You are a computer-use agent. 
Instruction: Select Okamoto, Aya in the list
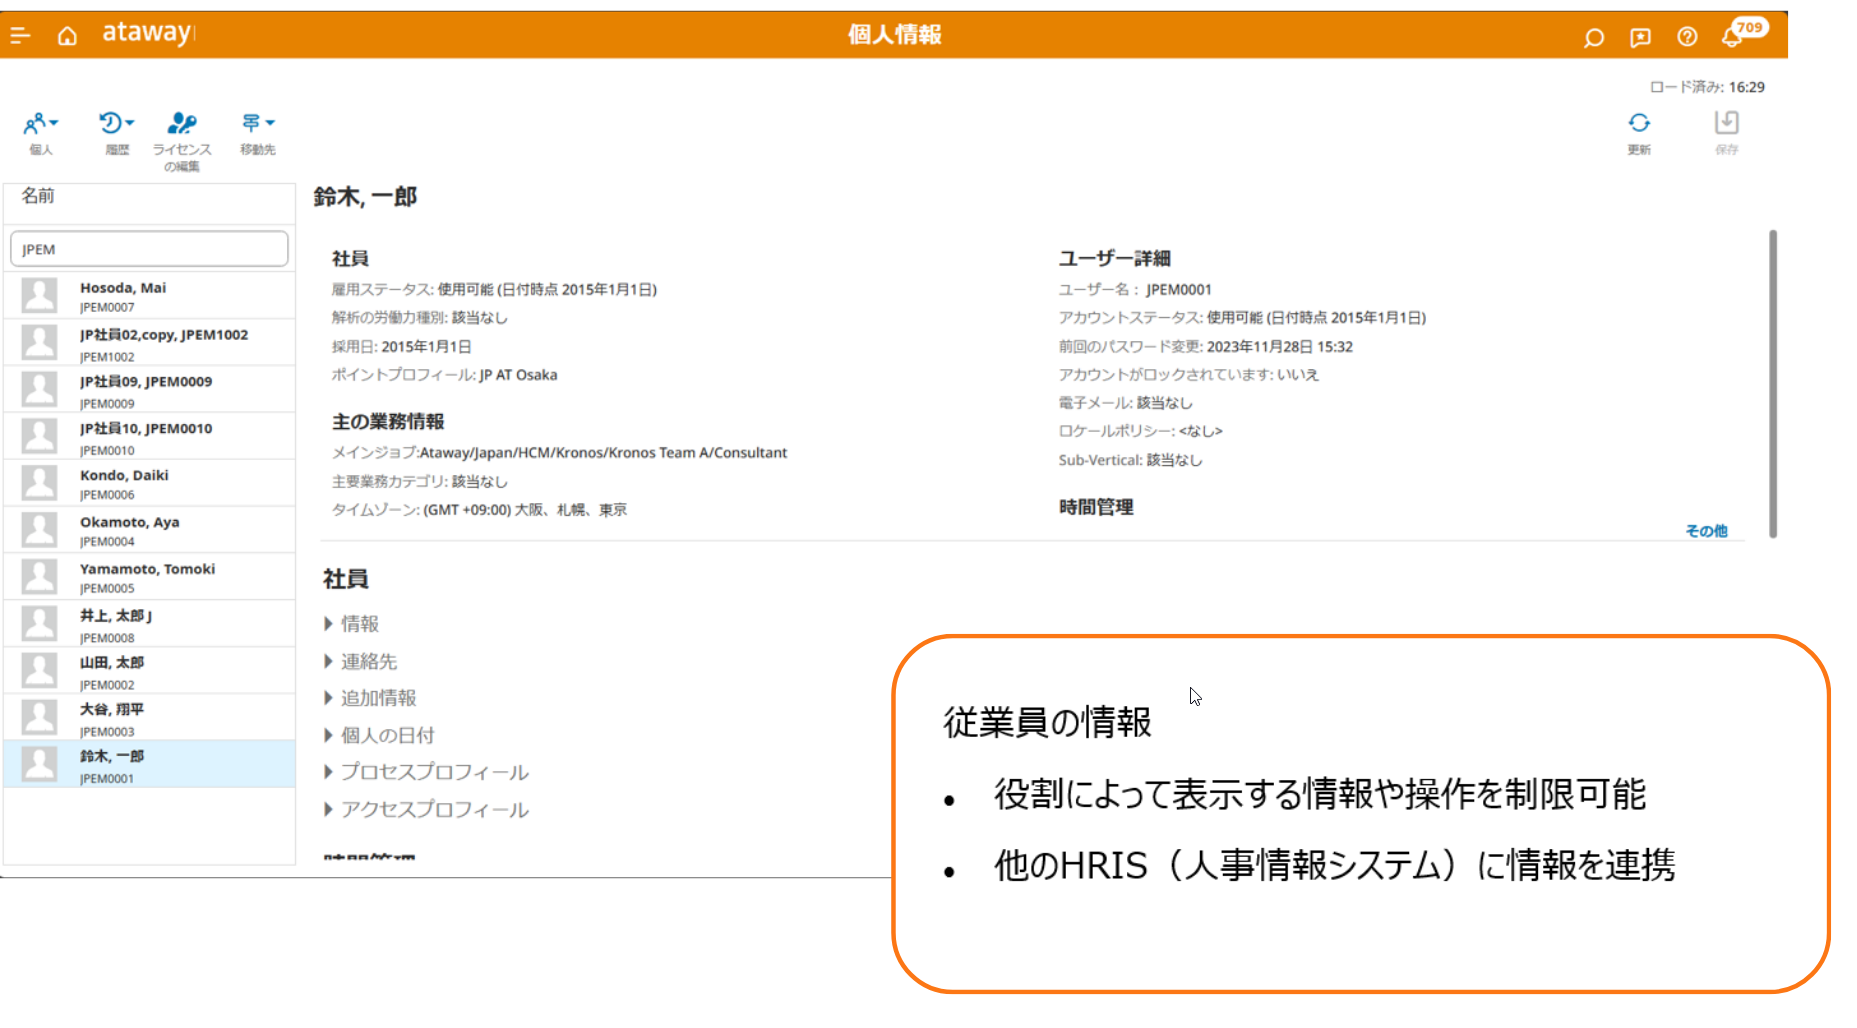130,522
